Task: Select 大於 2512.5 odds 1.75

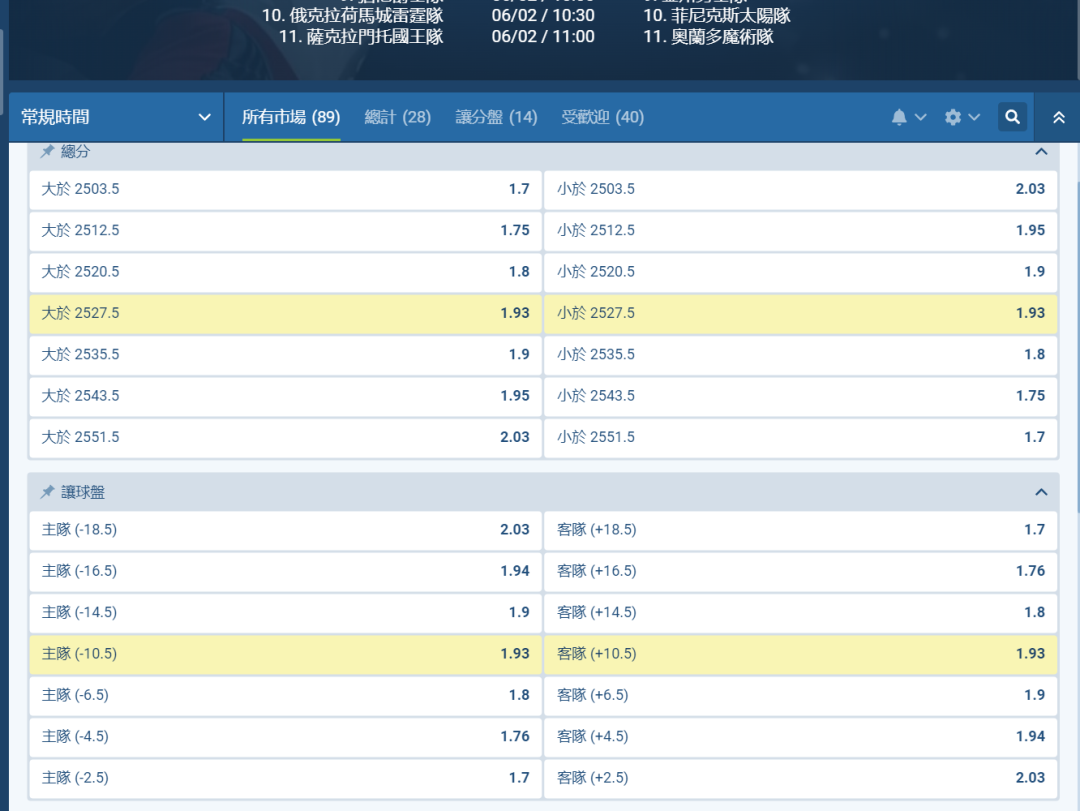Action: click(286, 230)
